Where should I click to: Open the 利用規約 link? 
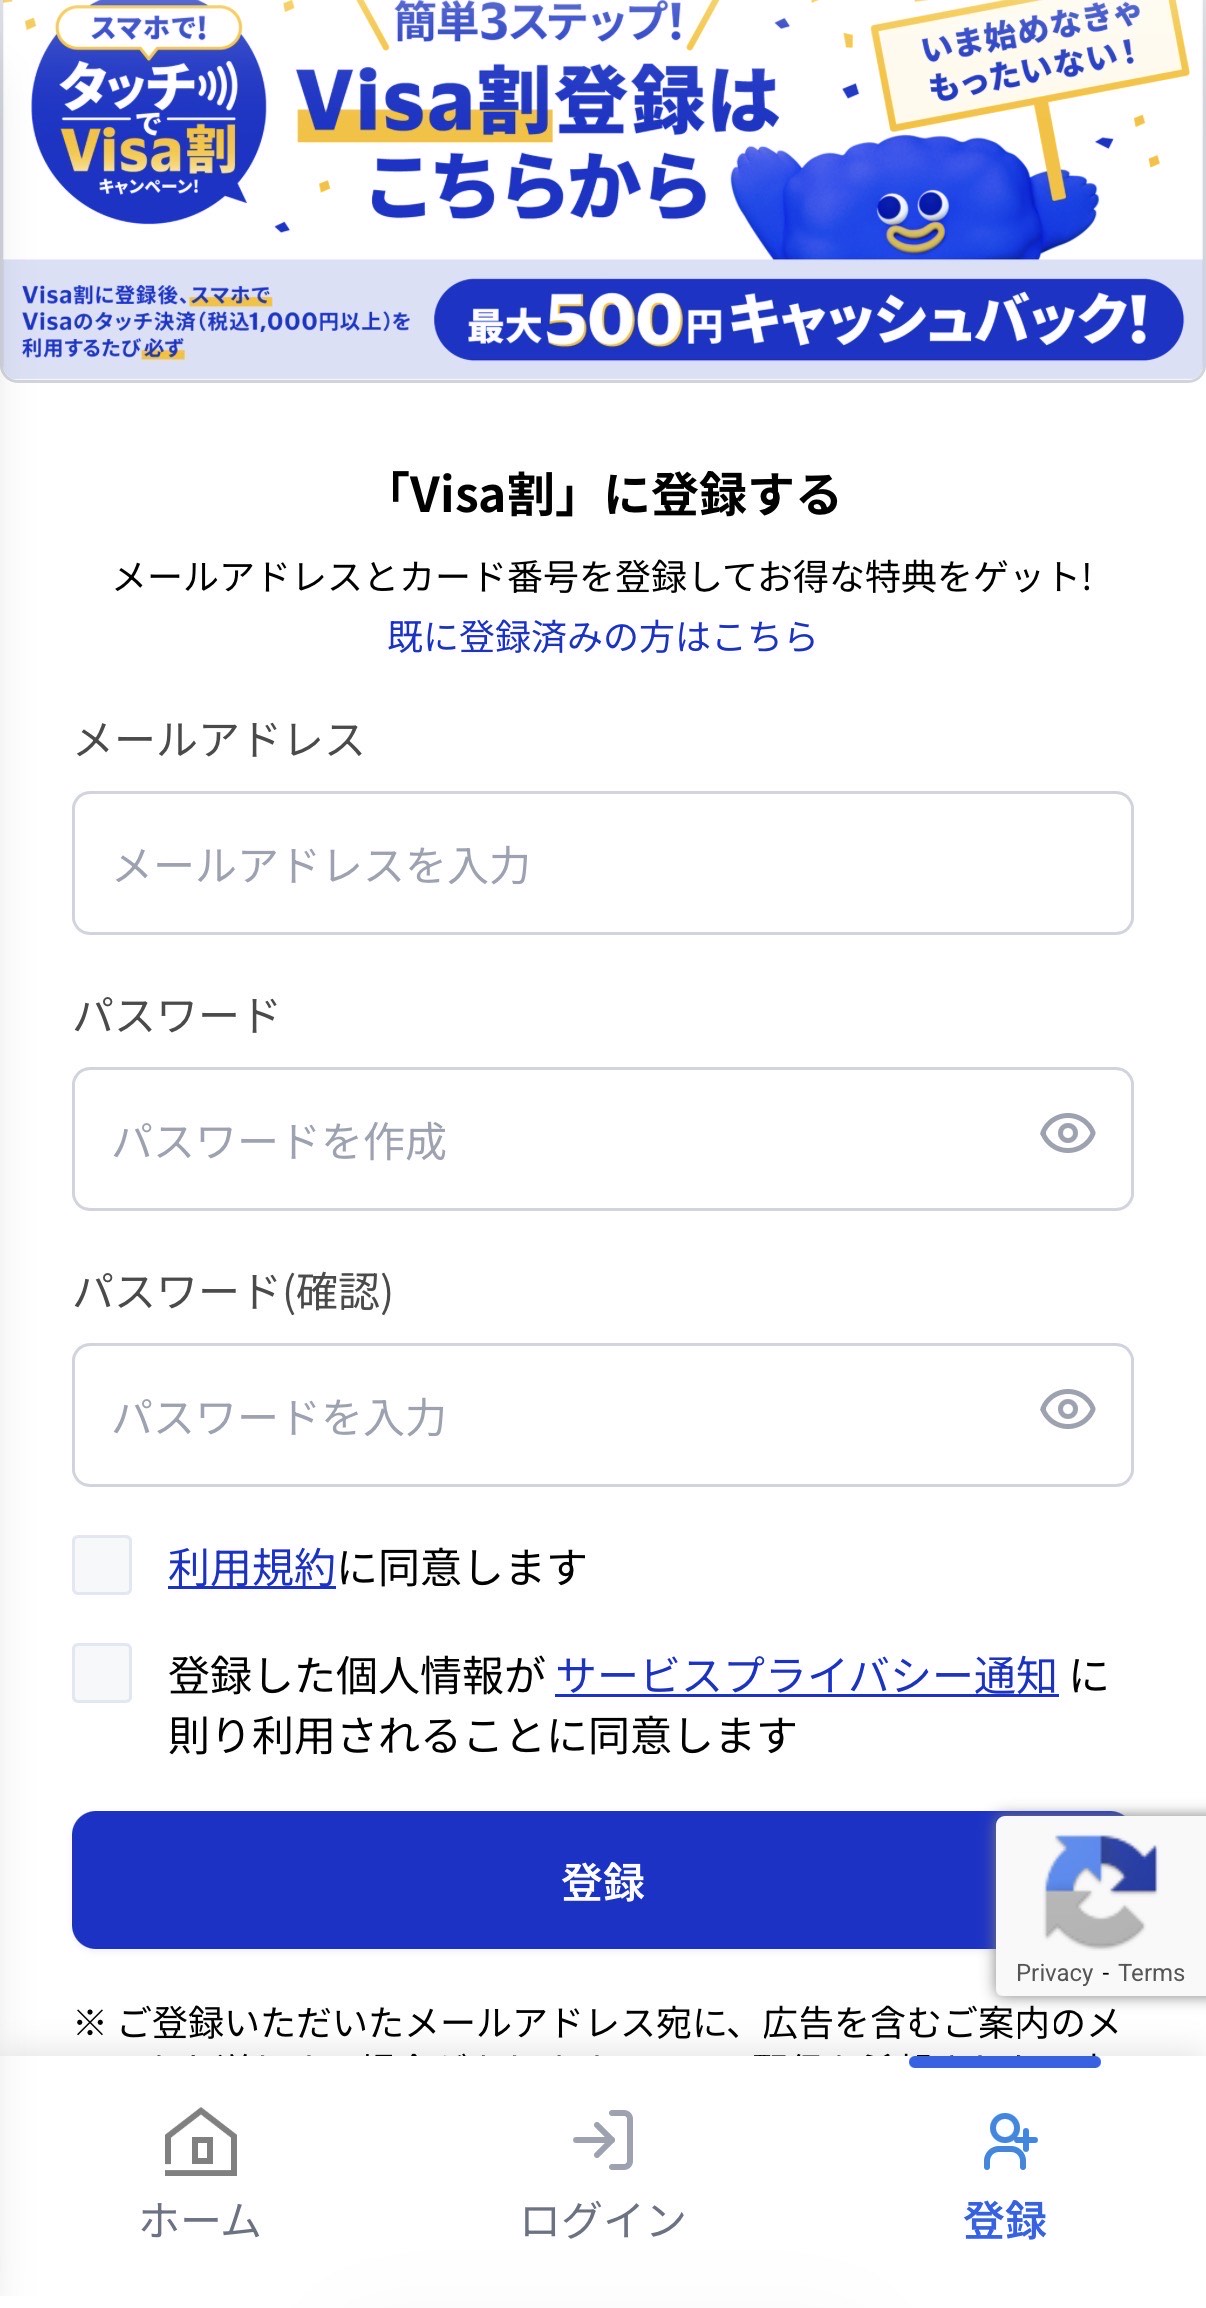tap(251, 1567)
